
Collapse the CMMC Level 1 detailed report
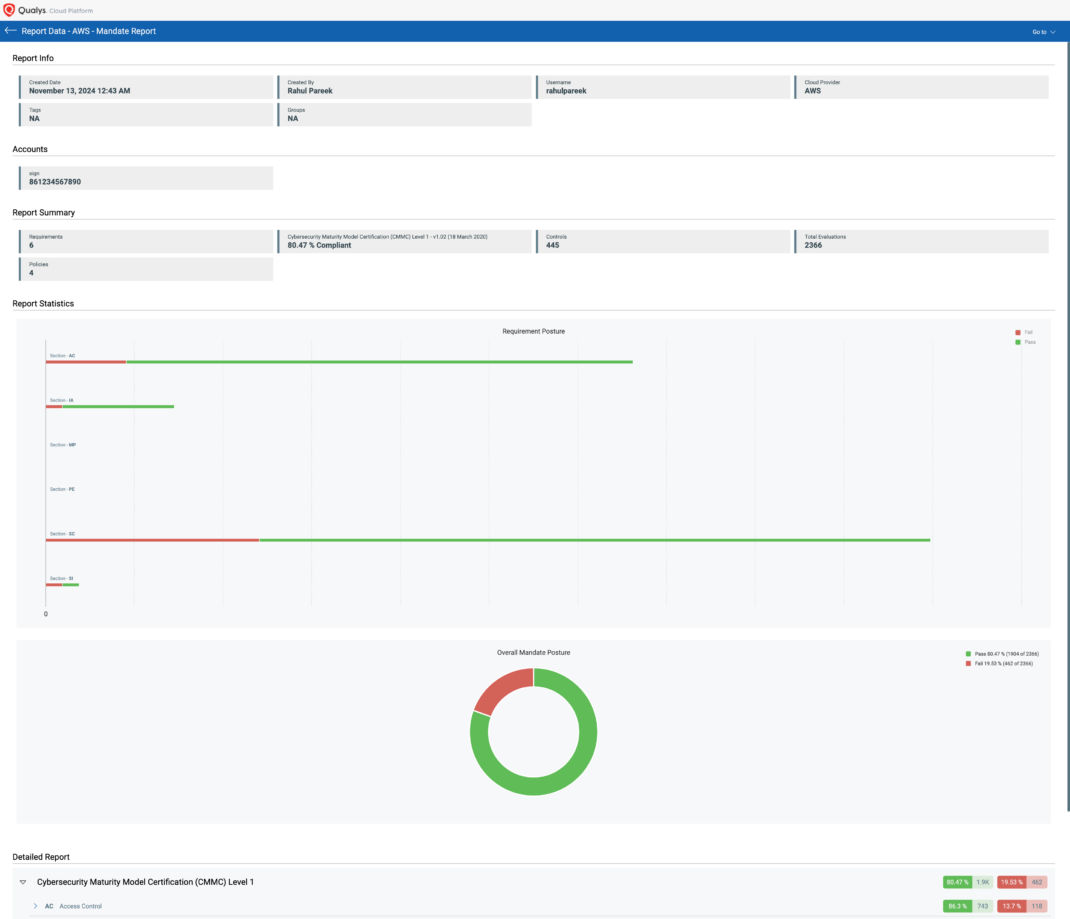23,882
